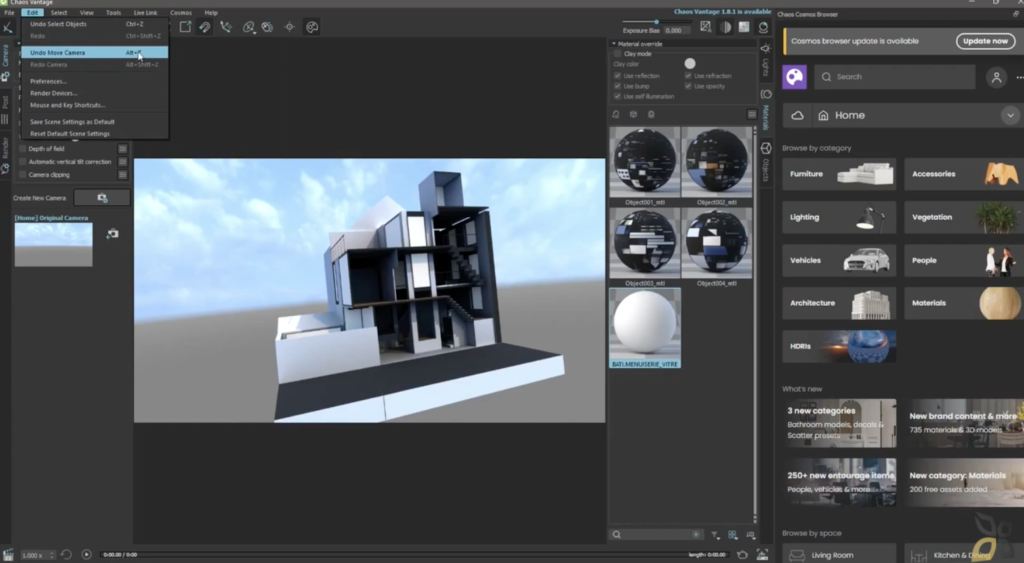Click the Exposure Bias value field
Screen dimensions: 1024x563
pos(675,31)
